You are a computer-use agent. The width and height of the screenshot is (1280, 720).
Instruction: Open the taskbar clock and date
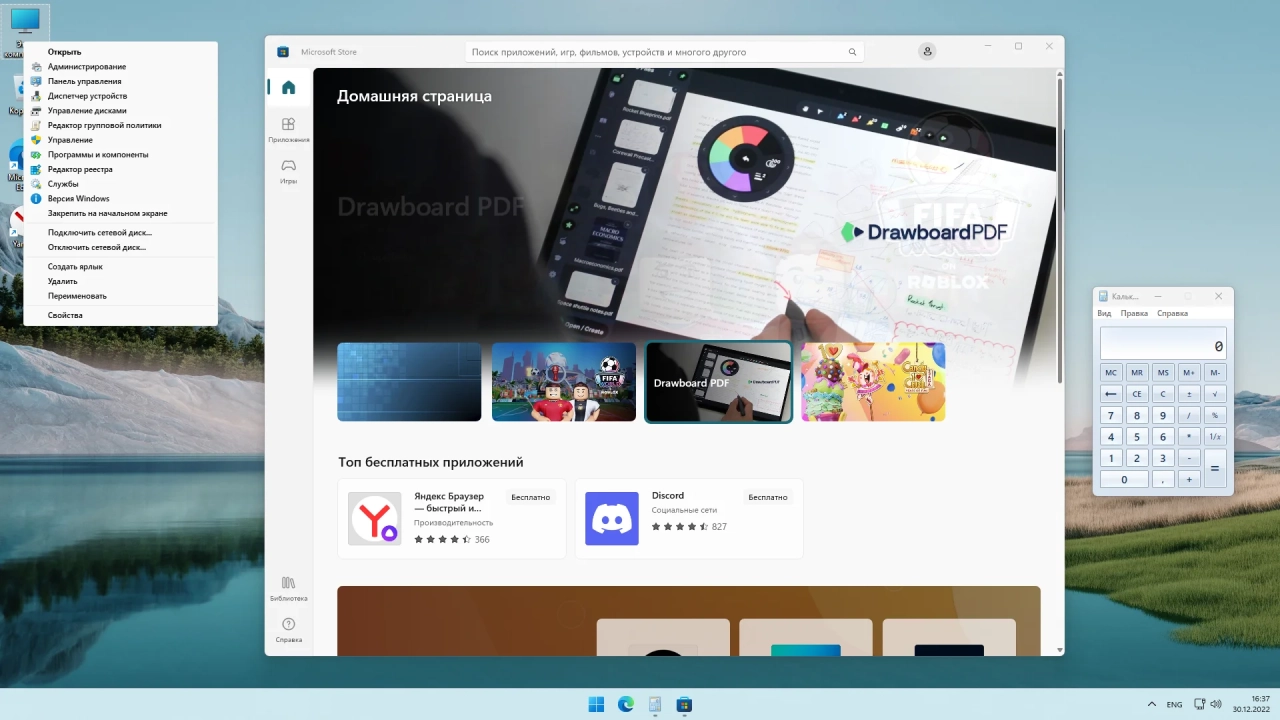(x=1251, y=704)
